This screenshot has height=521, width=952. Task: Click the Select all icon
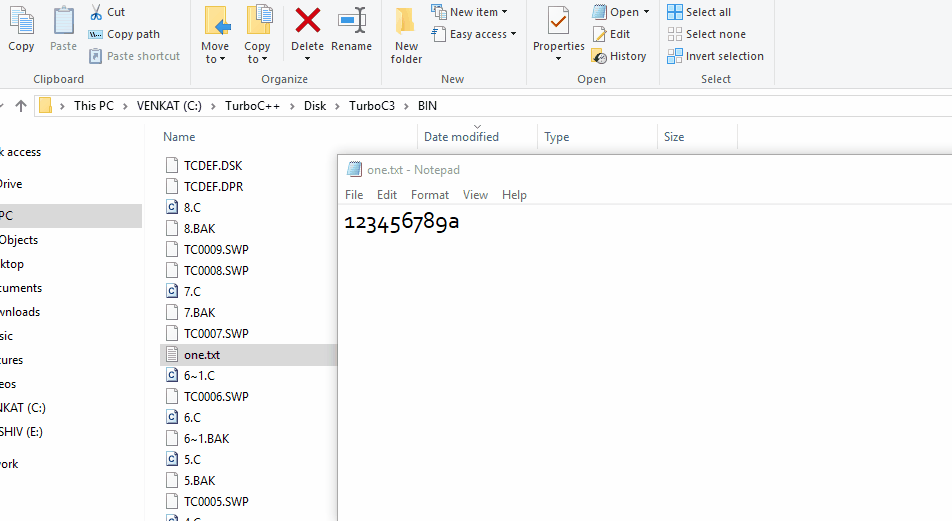[x=675, y=12]
